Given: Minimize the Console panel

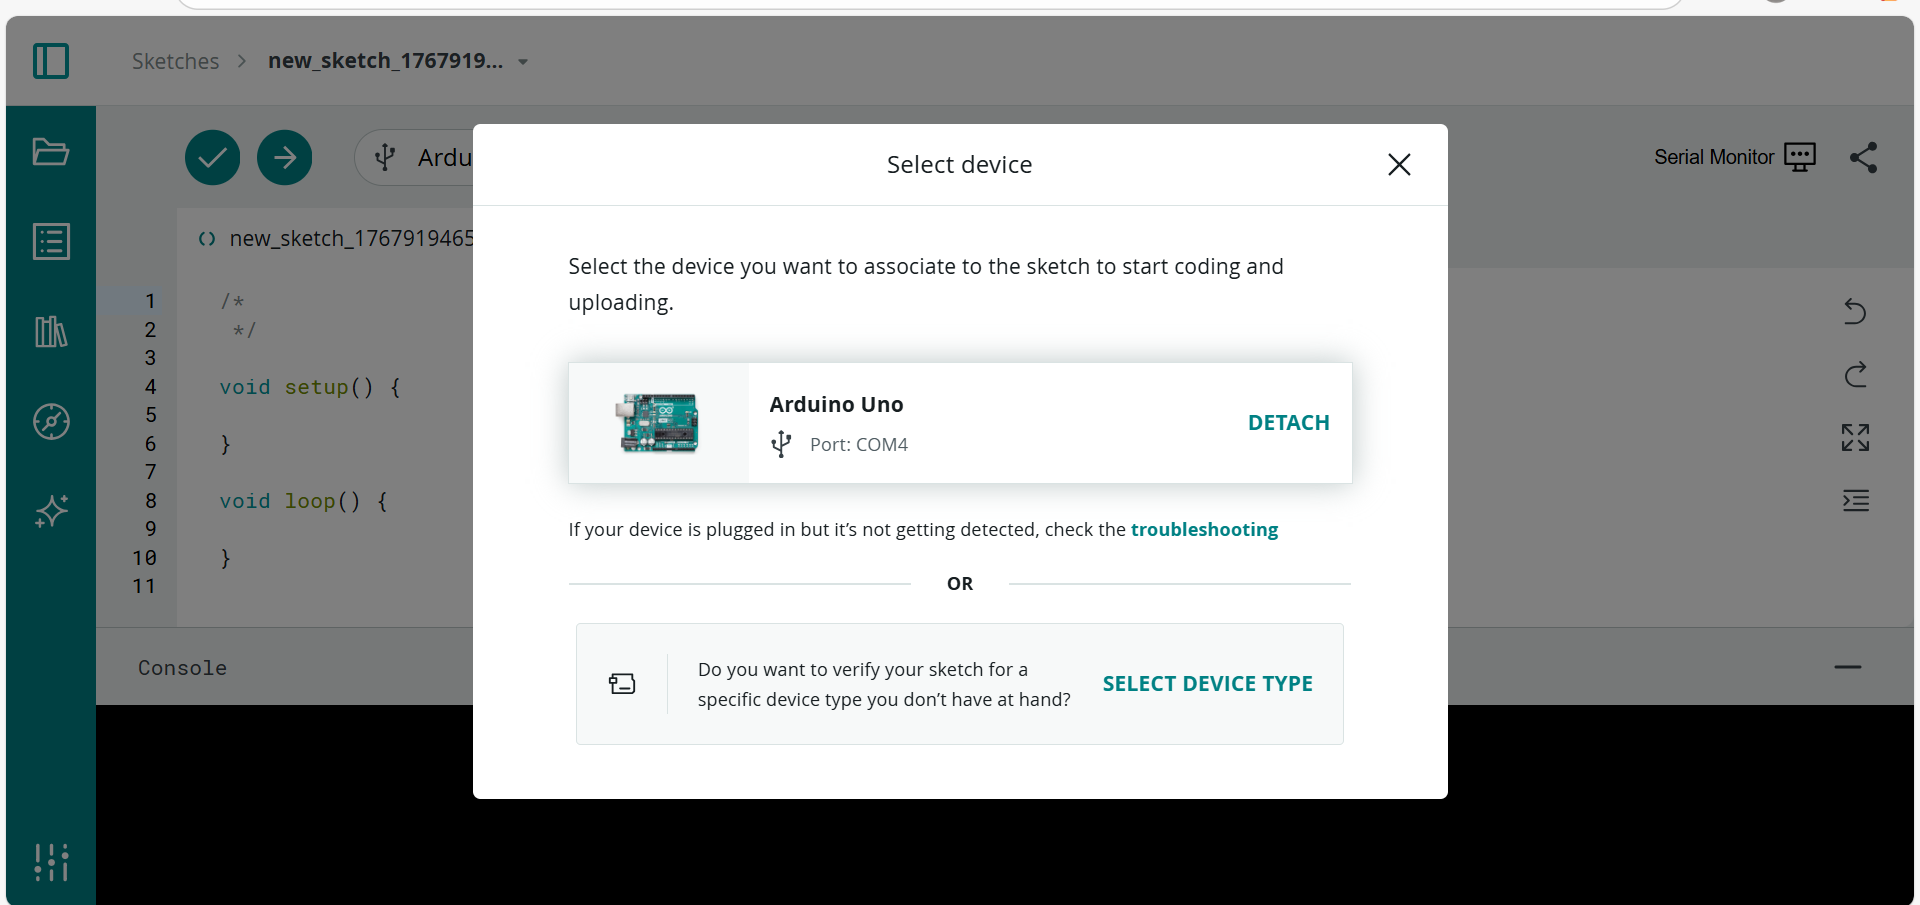Looking at the screenshot, I should click(1847, 667).
